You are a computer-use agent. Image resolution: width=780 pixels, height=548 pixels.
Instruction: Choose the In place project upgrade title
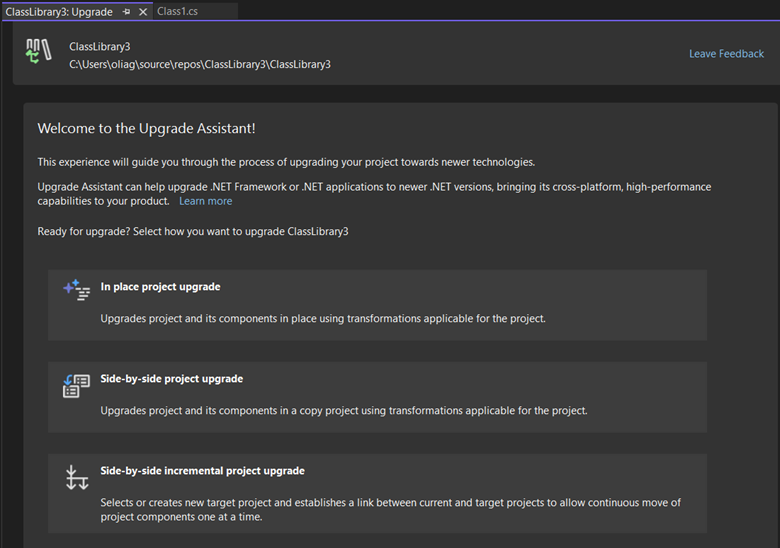(x=160, y=287)
